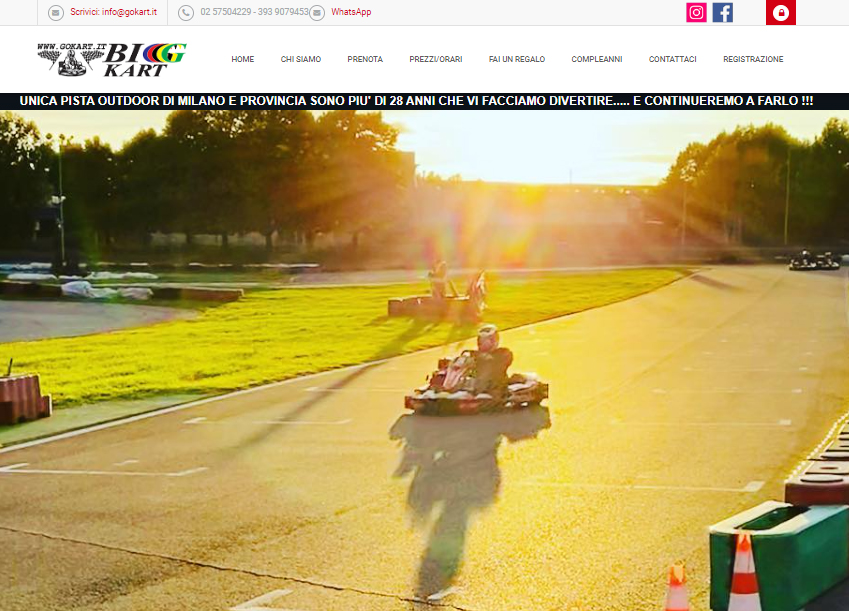Image resolution: width=849 pixels, height=611 pixels.
Task: Click the phone icon beside the numbers
Action: (x=186, y=12)
